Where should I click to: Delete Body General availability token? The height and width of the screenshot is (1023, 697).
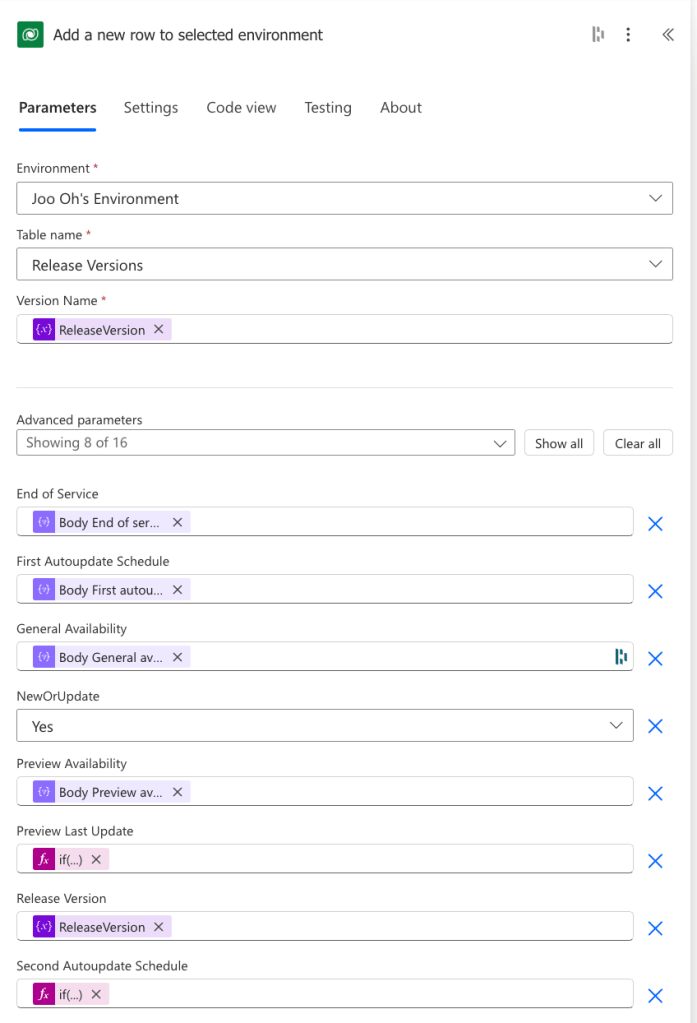[177, 657]
